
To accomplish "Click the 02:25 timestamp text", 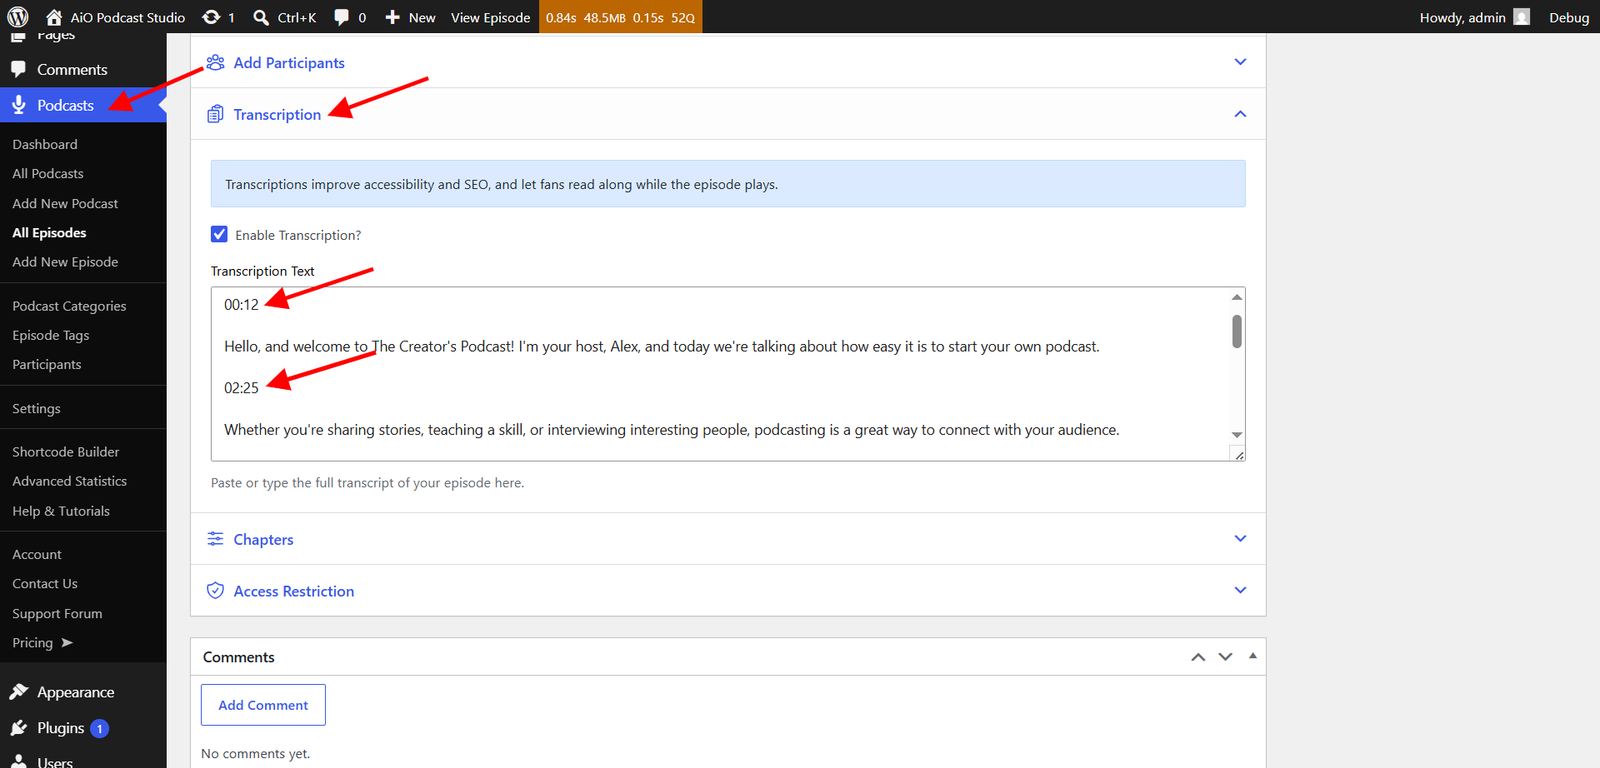I will [241, 388].
